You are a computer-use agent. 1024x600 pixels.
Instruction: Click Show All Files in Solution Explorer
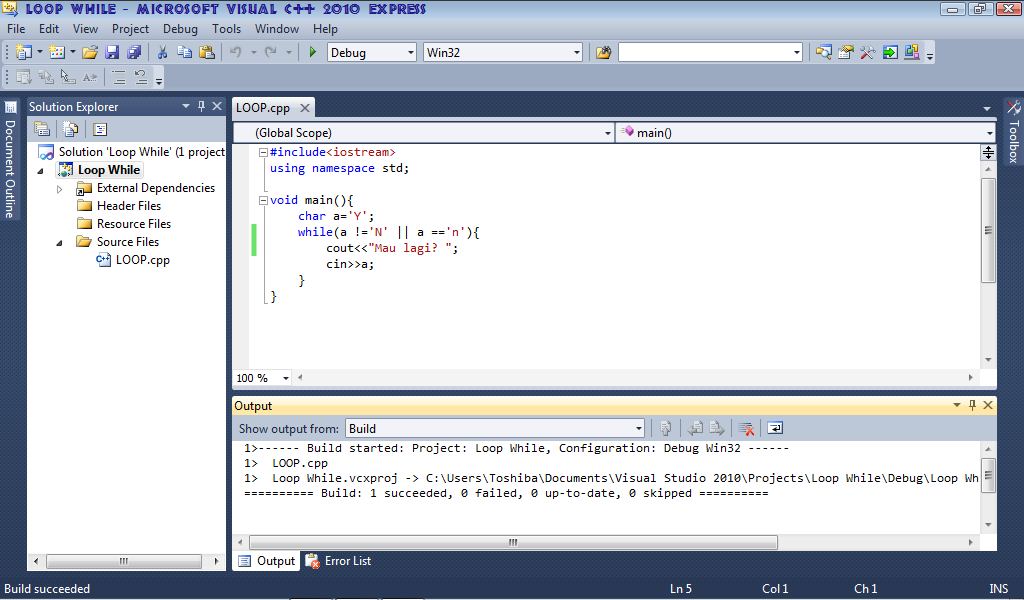(x=71, y=129)
